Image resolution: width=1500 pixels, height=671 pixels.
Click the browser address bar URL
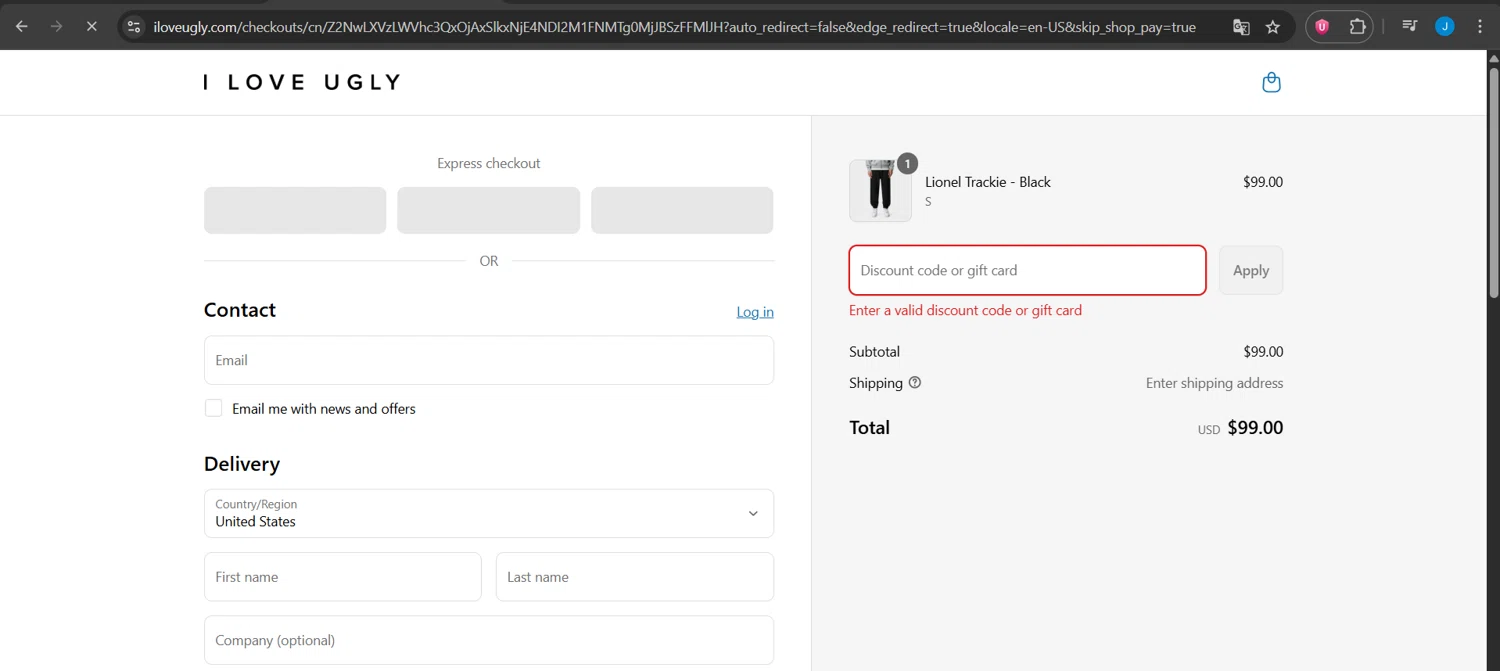675,27
